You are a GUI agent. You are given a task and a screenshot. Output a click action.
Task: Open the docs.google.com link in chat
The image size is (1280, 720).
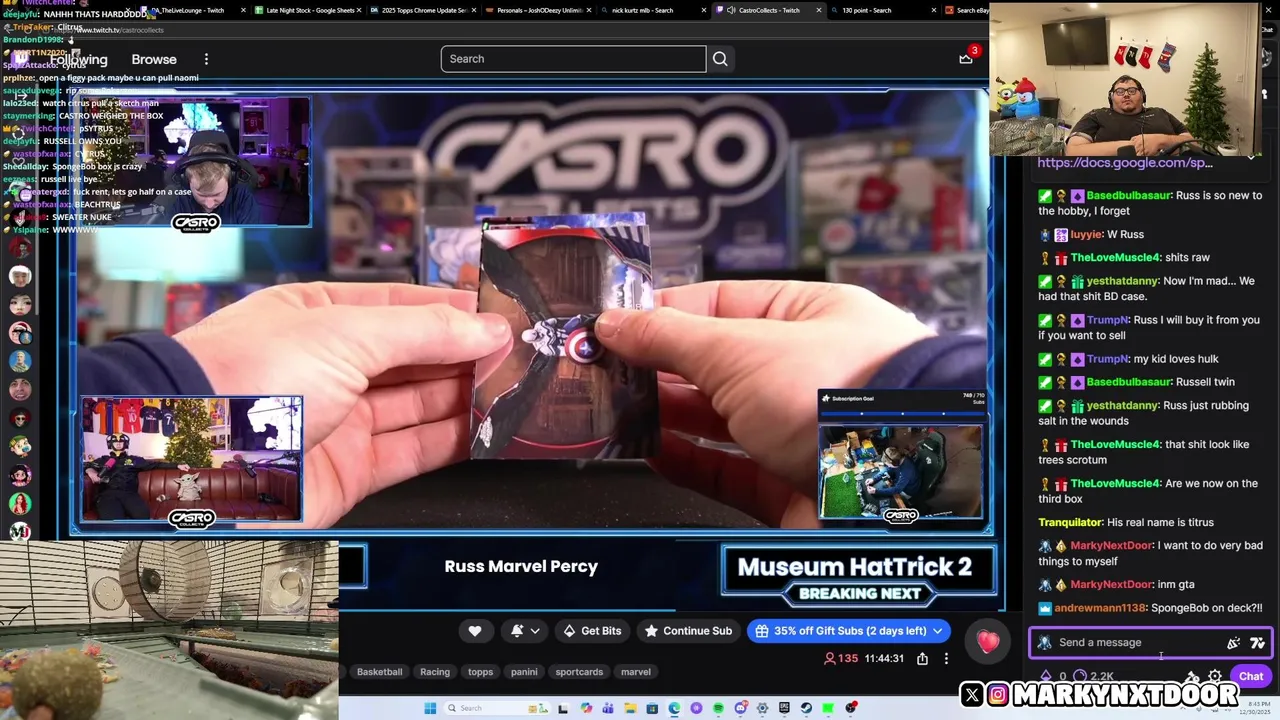coord(1125,163)
